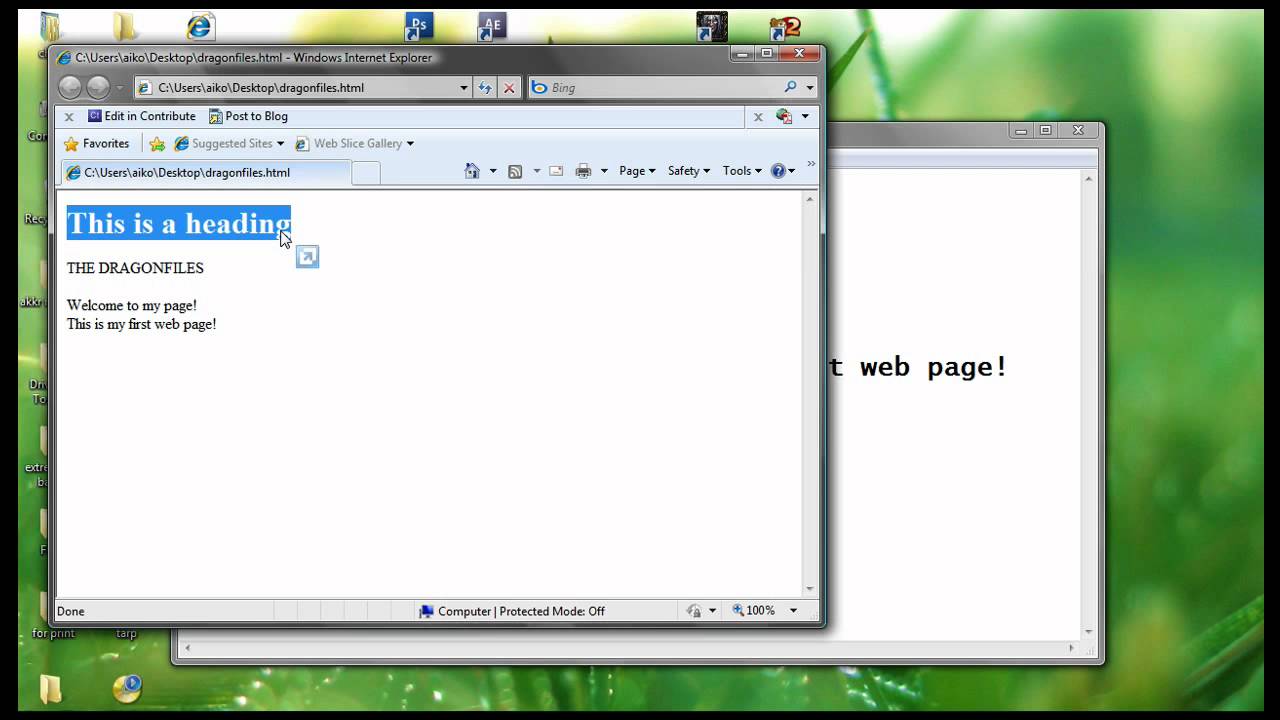Click the text 'This is my first web page!'
The width and height of the screenshot is (1280, 720).
(142, 324)
